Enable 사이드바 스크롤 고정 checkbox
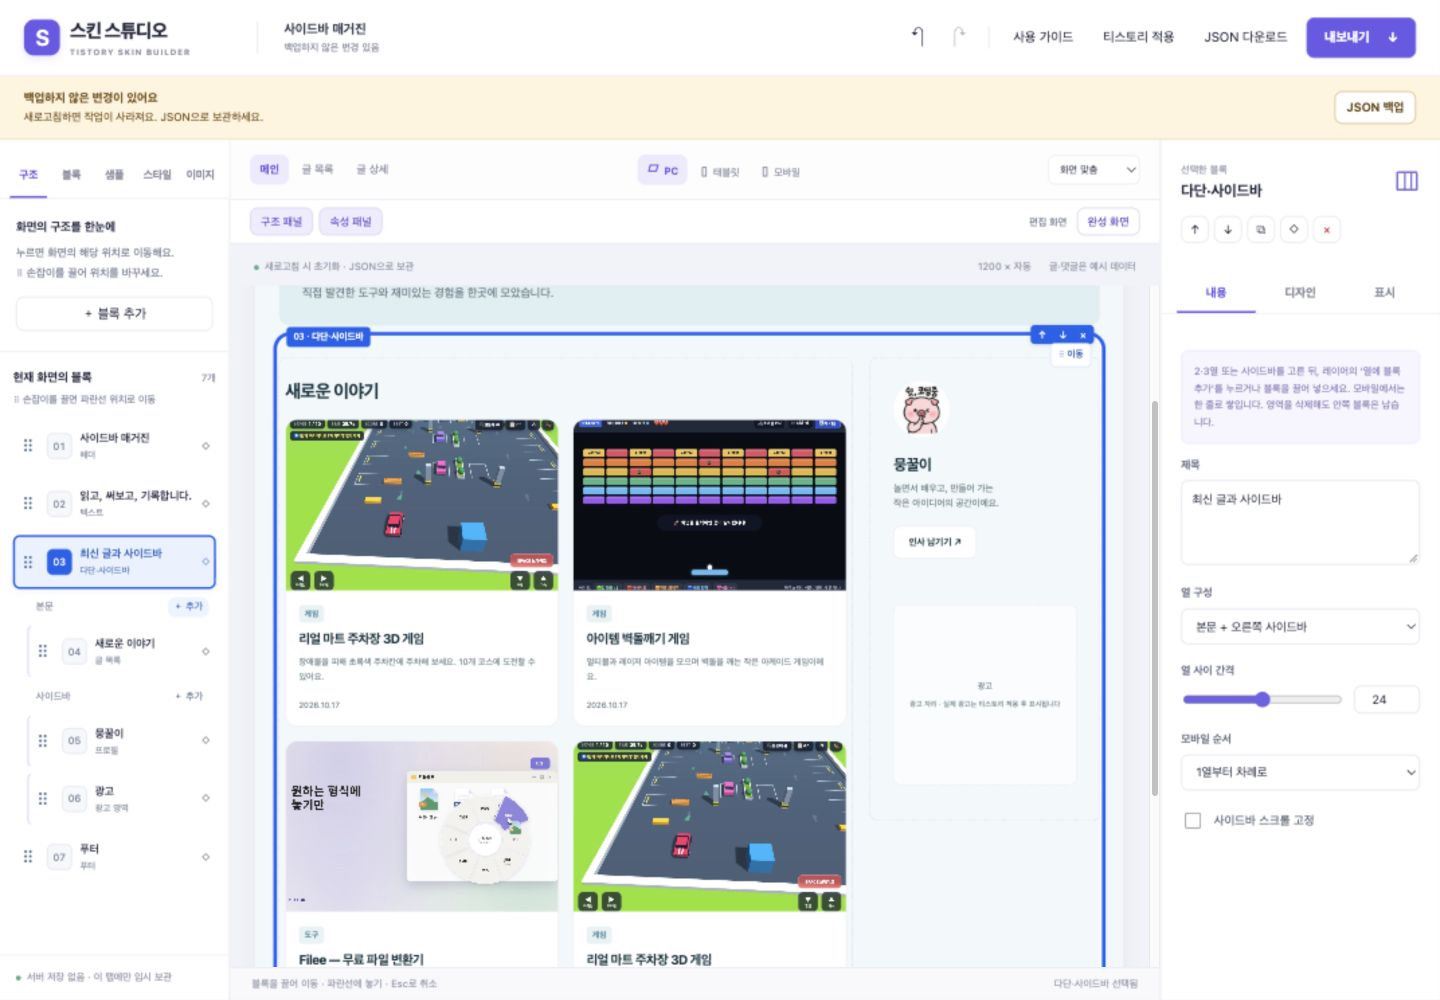The height and width of the screenshot is (1000, 1440). 1193,820
